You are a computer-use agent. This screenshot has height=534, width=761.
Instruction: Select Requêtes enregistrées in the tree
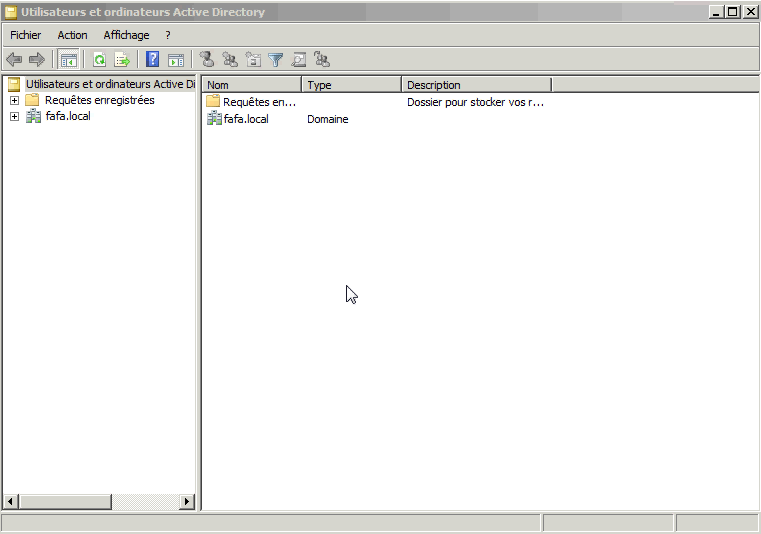(99, 100)
